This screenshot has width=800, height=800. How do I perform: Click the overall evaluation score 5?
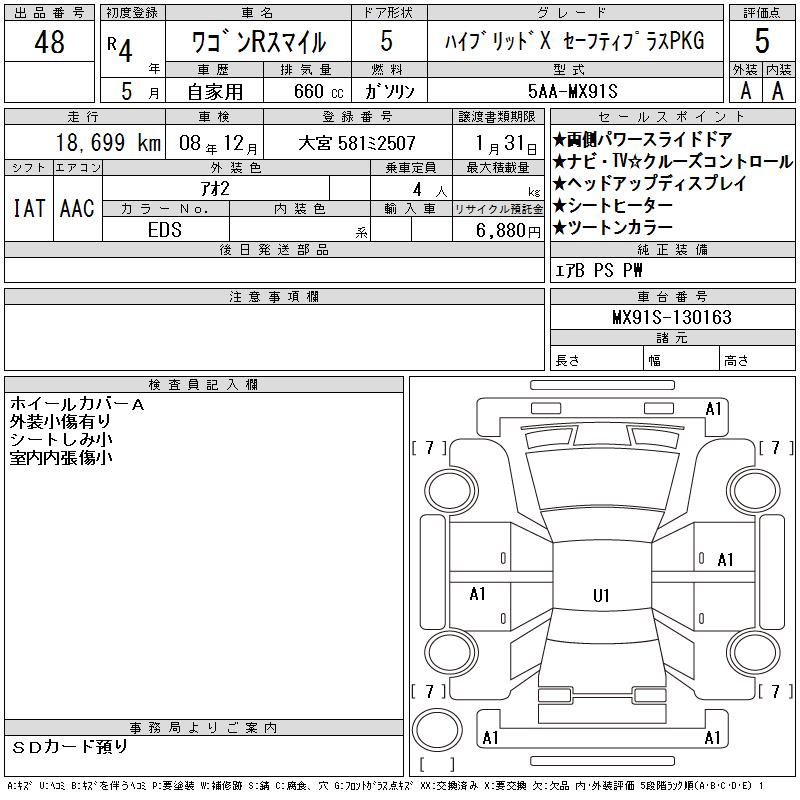762,41
